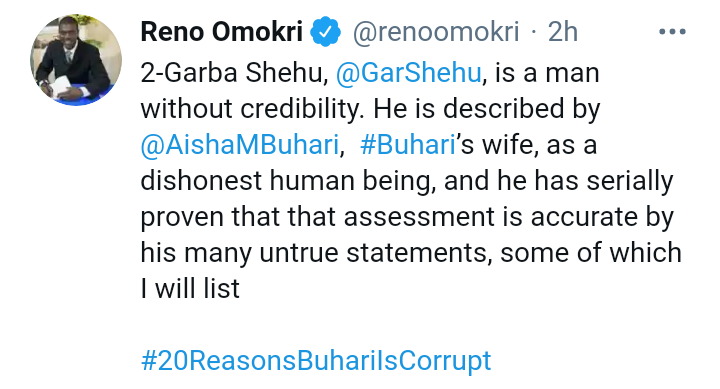This screenshot has height=389, width=720.
Task: Open the #20ReasonsBuhariIsCorrupt hashtag
Action: (x=316, y=361)
